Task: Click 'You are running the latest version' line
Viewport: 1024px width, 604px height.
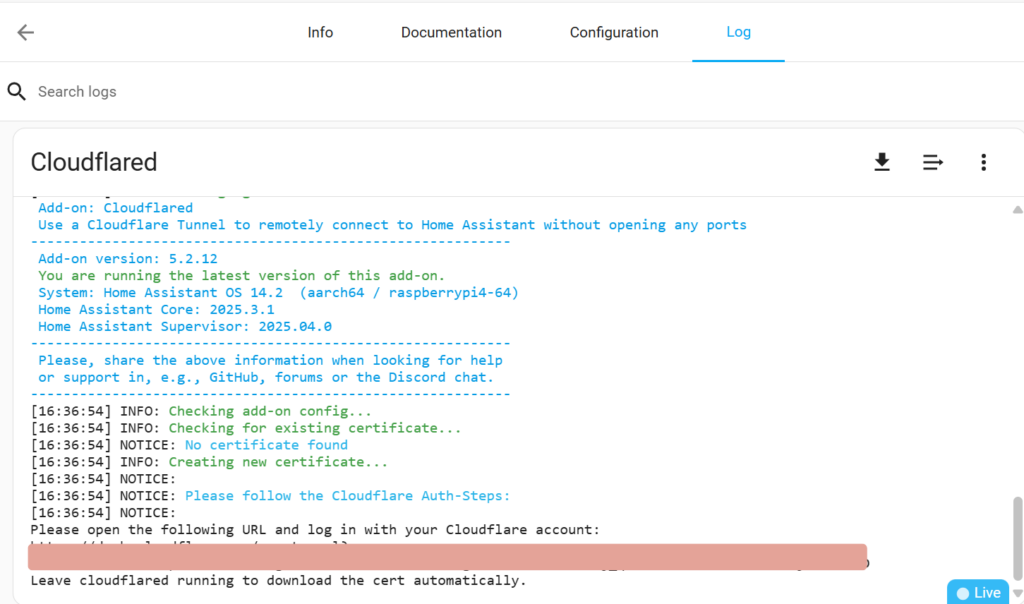Action: click(x=242, y=276)
